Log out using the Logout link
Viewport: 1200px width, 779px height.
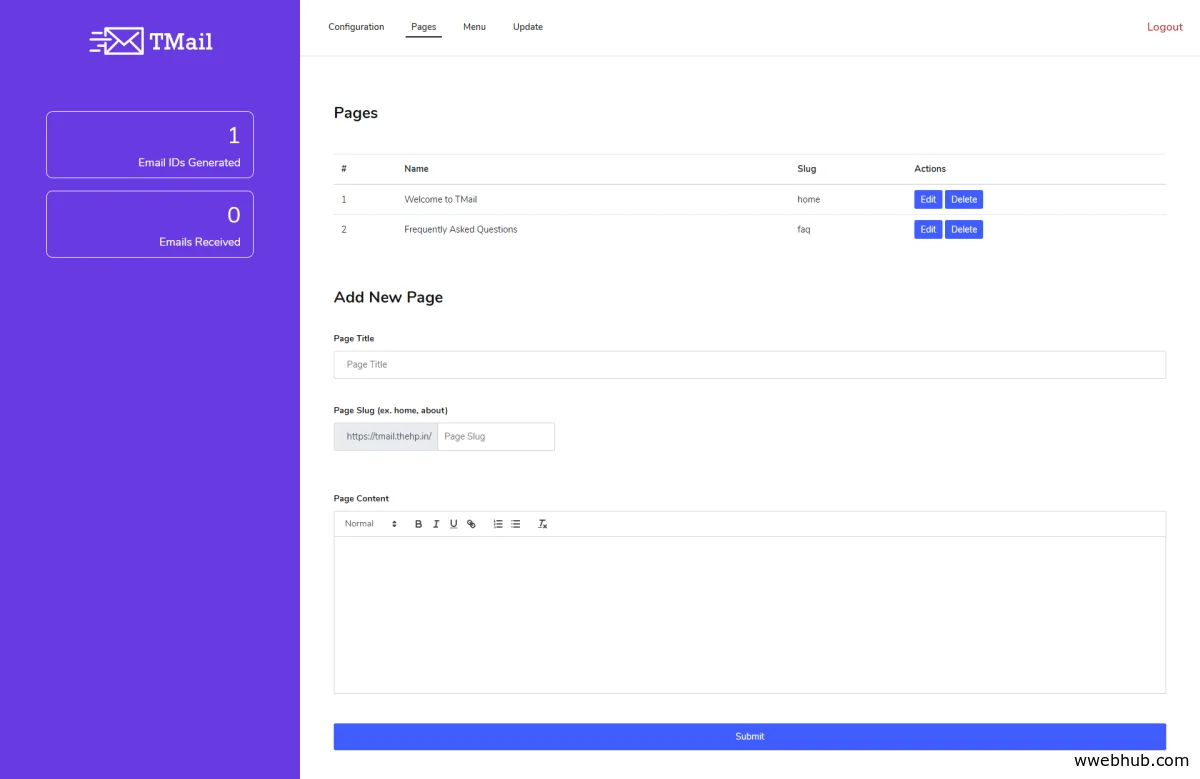1164,27
